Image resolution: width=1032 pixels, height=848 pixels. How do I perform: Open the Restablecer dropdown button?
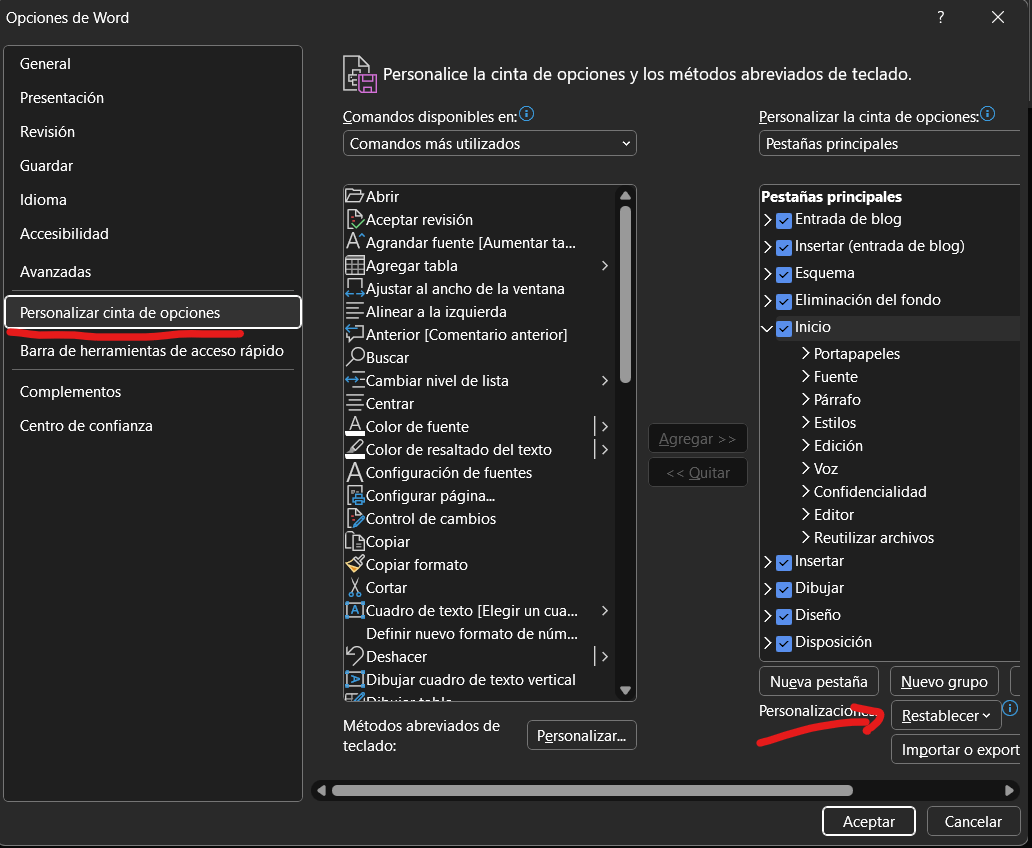pyautogui.click(x=946, y=716)
